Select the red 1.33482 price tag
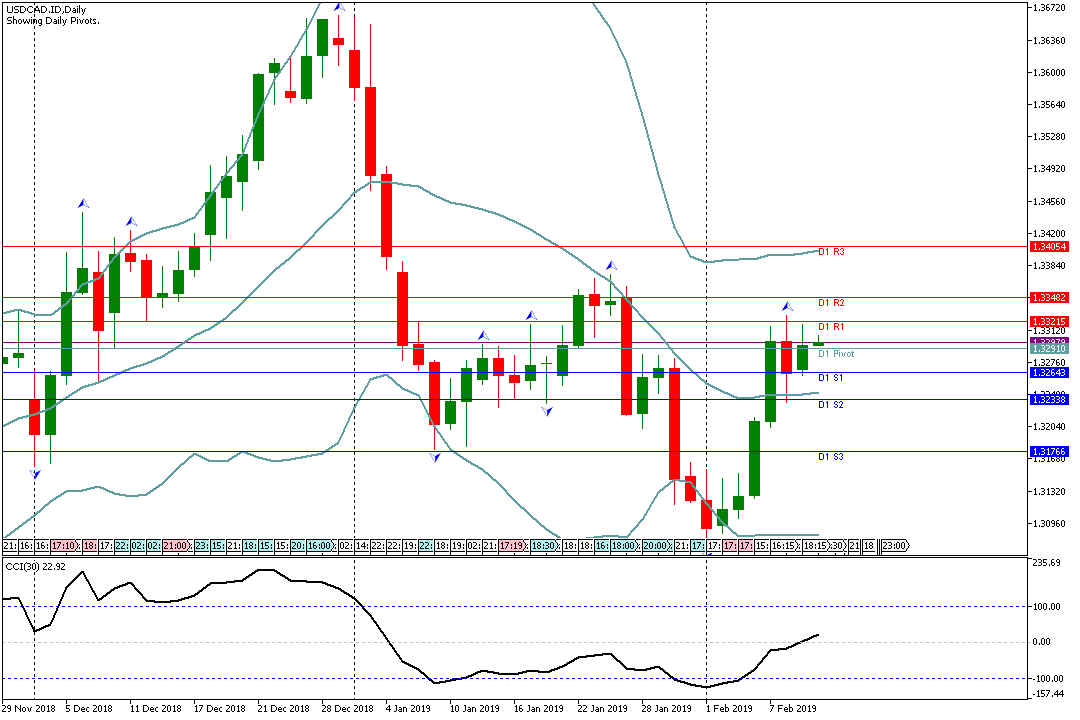Screen dimensions: 1080x720 1049,298
